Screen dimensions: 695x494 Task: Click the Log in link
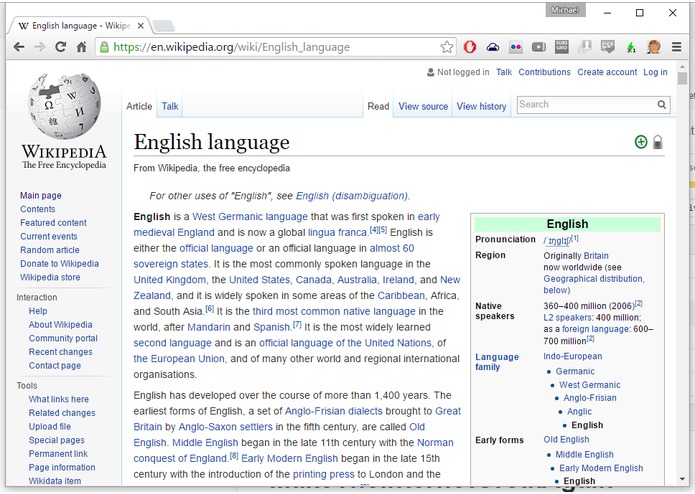[655, 72]
